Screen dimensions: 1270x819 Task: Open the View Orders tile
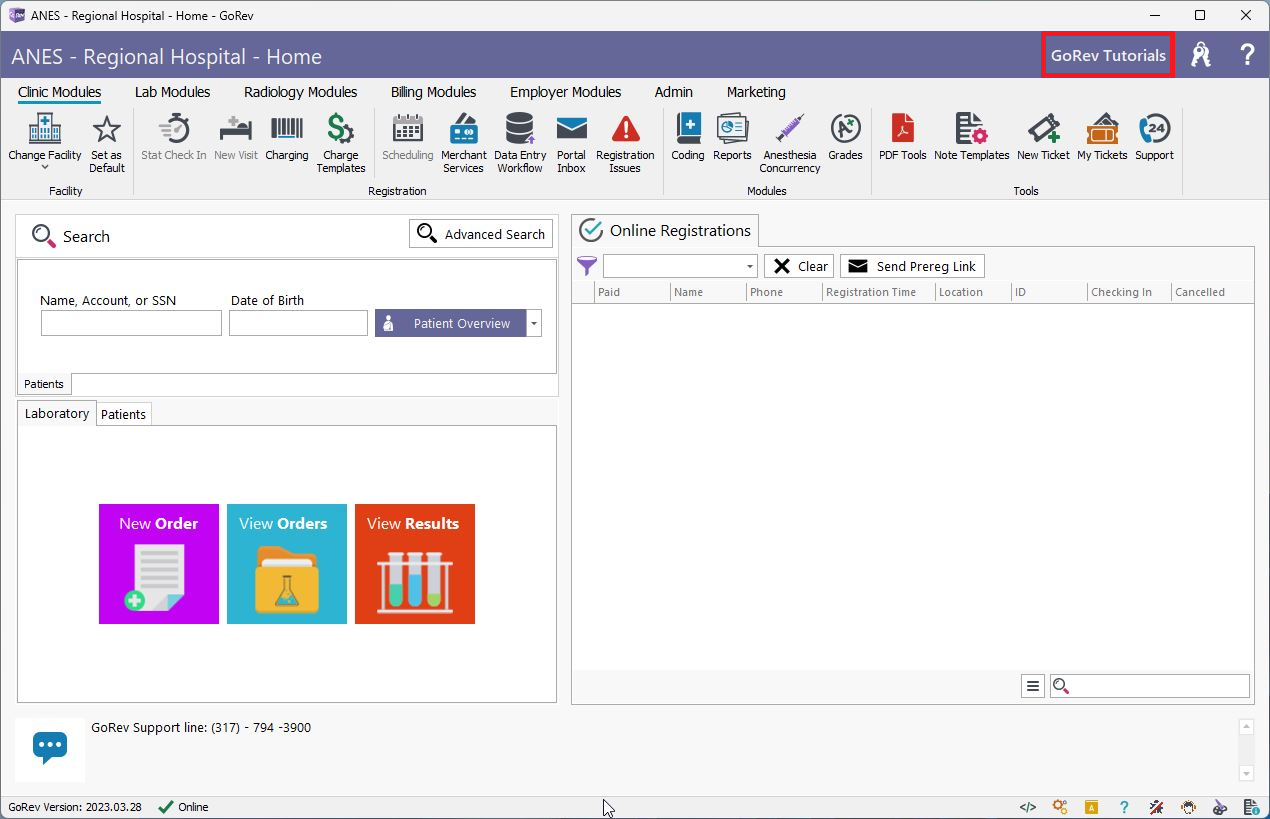pos(287,564)
